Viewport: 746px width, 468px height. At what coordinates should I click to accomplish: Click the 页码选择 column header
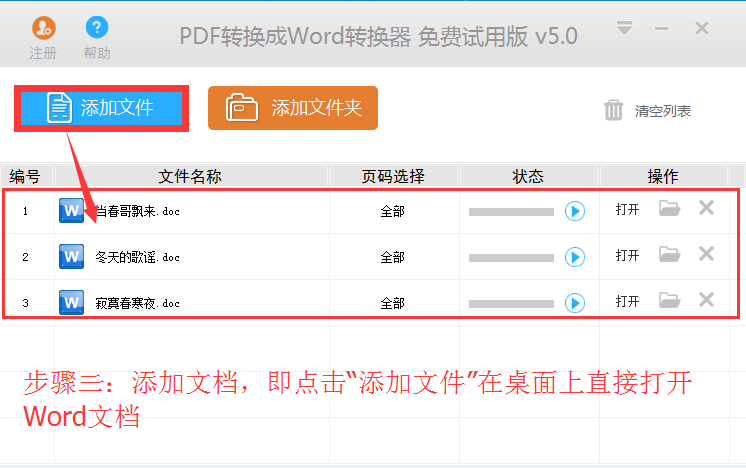click(393, 176)
